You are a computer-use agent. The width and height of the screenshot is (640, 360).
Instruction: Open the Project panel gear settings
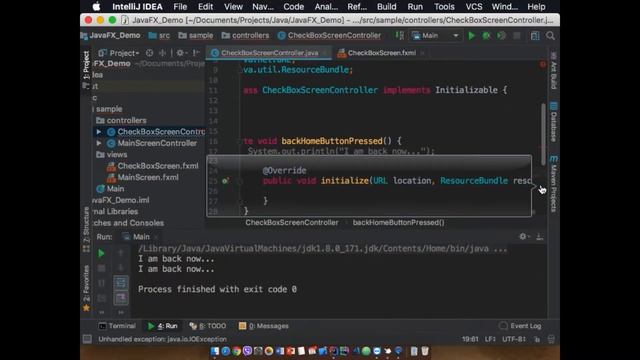pos(181,53)
